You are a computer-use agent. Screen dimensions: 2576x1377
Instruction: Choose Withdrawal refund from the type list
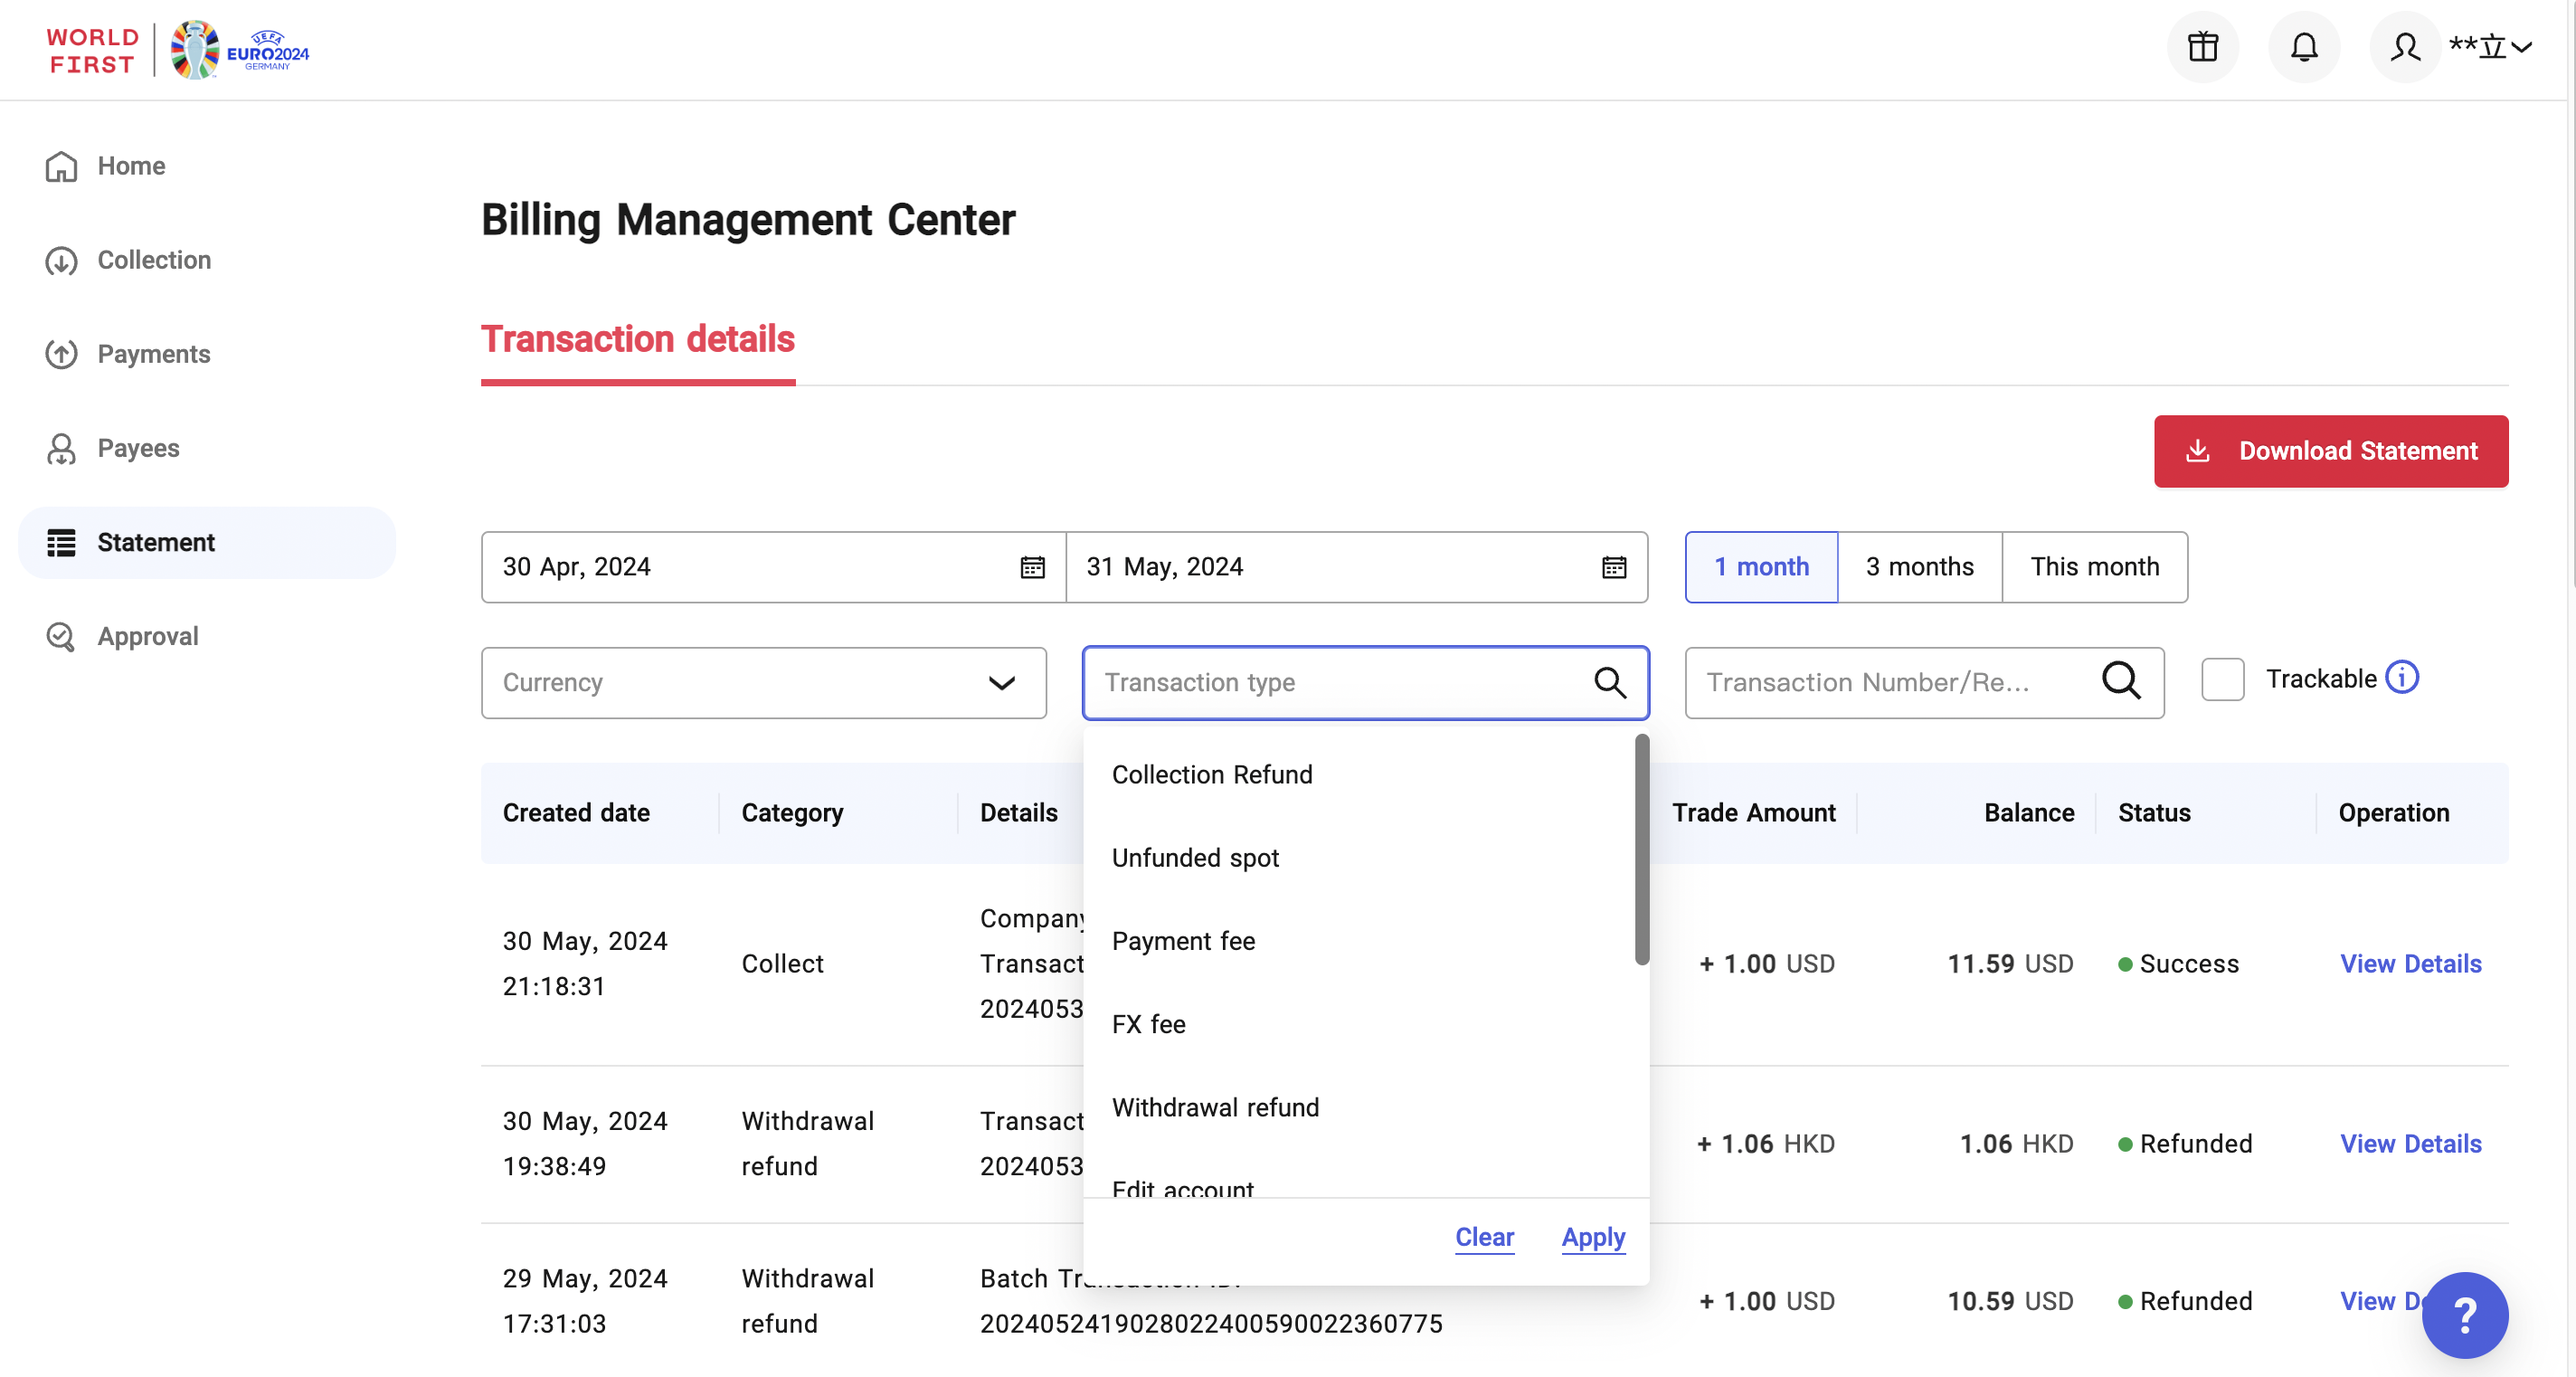pyautogui.click(x=1215, y=1107)
